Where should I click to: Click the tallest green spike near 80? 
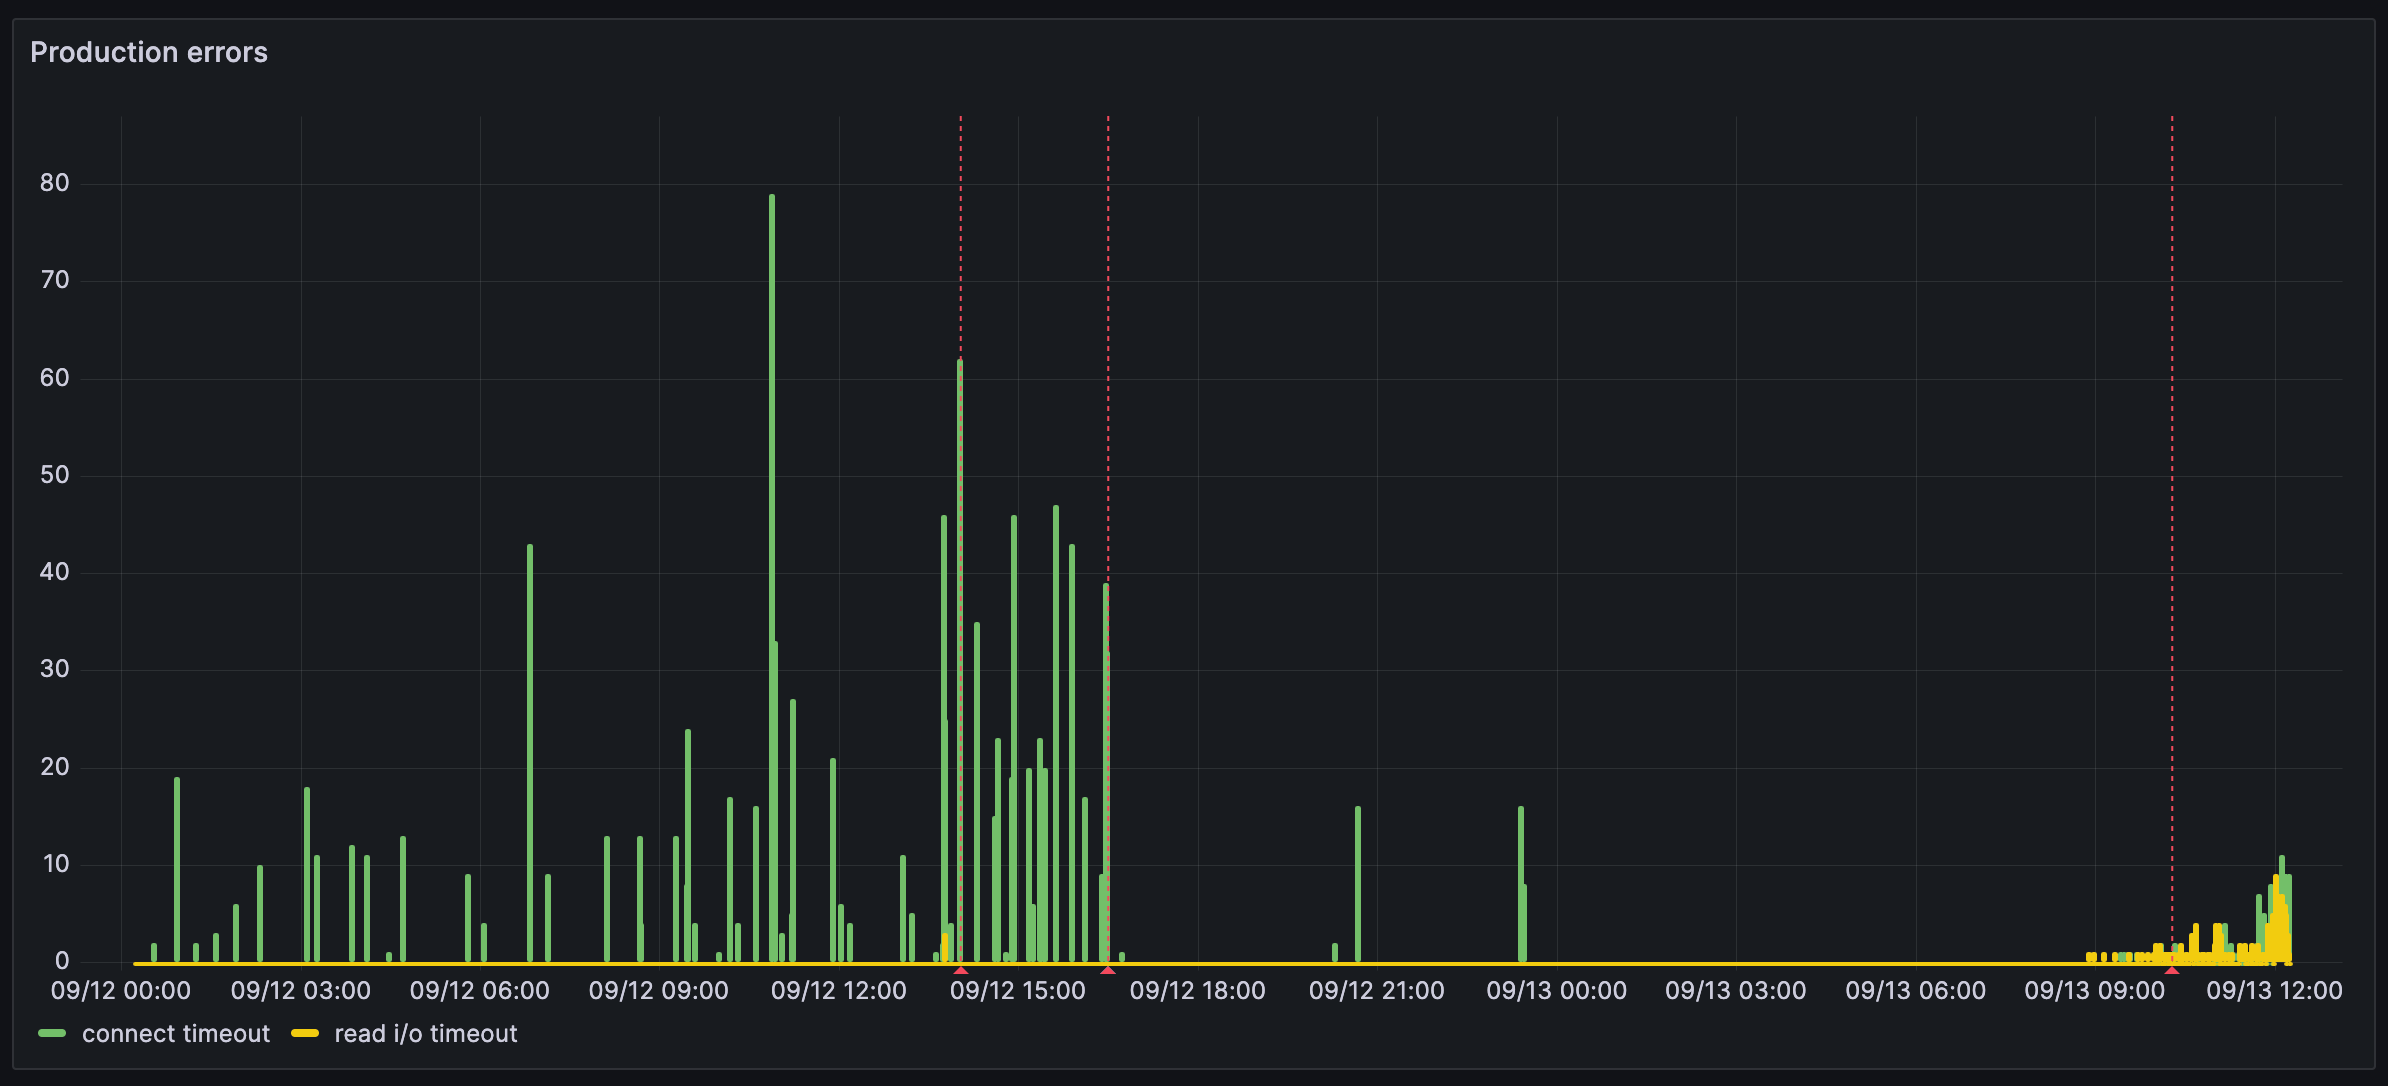tap(772, 578)
